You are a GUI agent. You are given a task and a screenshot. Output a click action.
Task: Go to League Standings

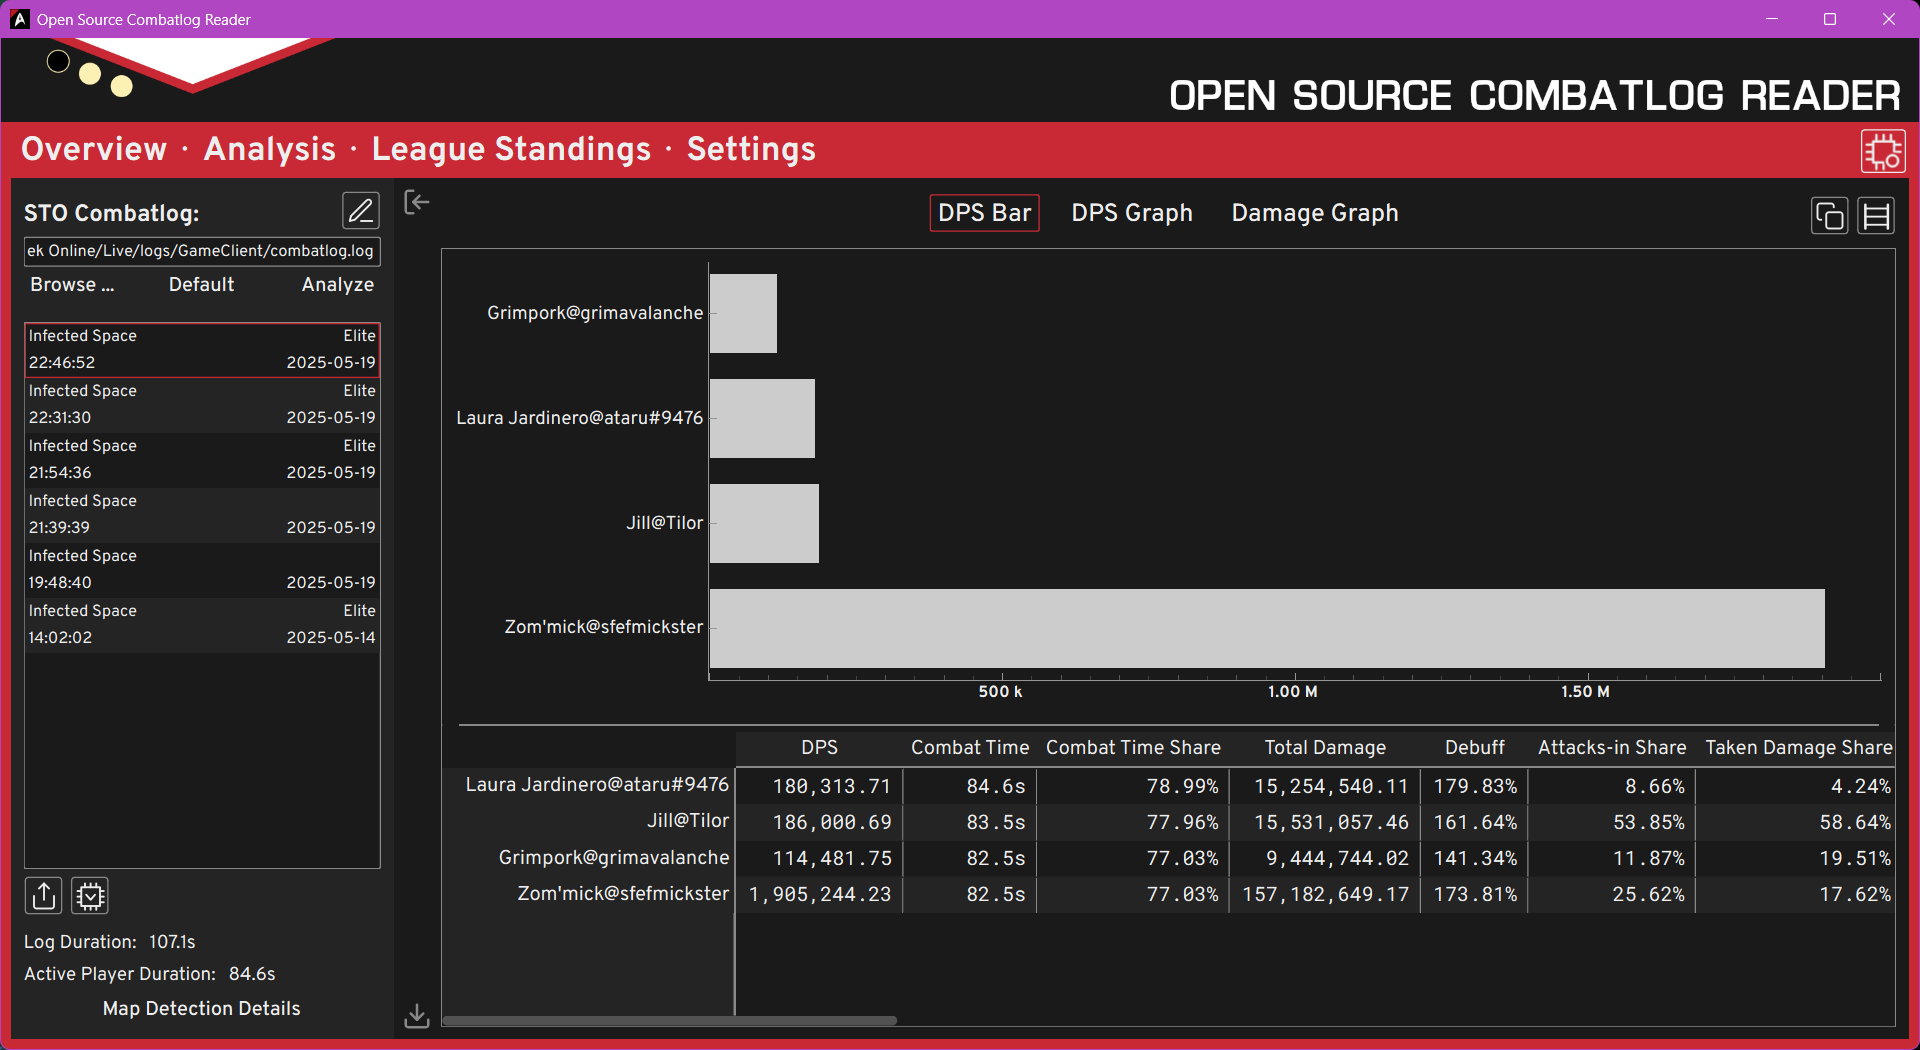pyautogui.click(x=511, y=149)
